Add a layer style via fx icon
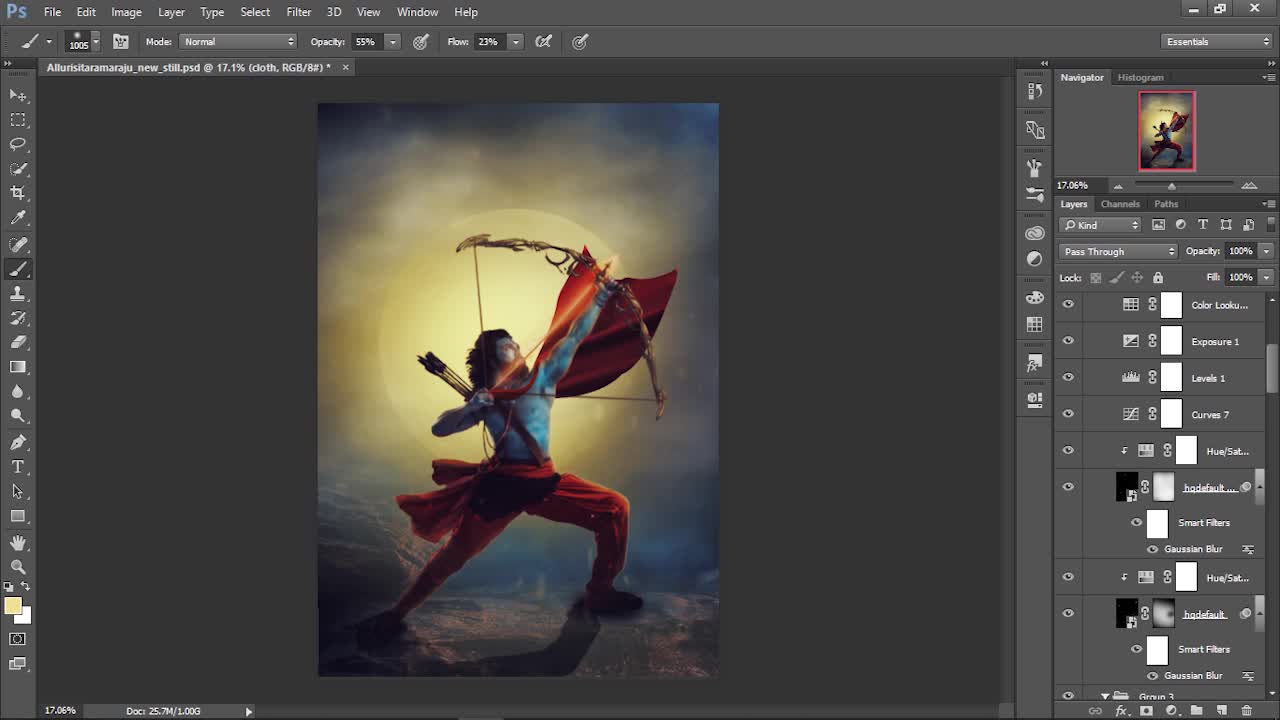 [x=1122, y=711]
